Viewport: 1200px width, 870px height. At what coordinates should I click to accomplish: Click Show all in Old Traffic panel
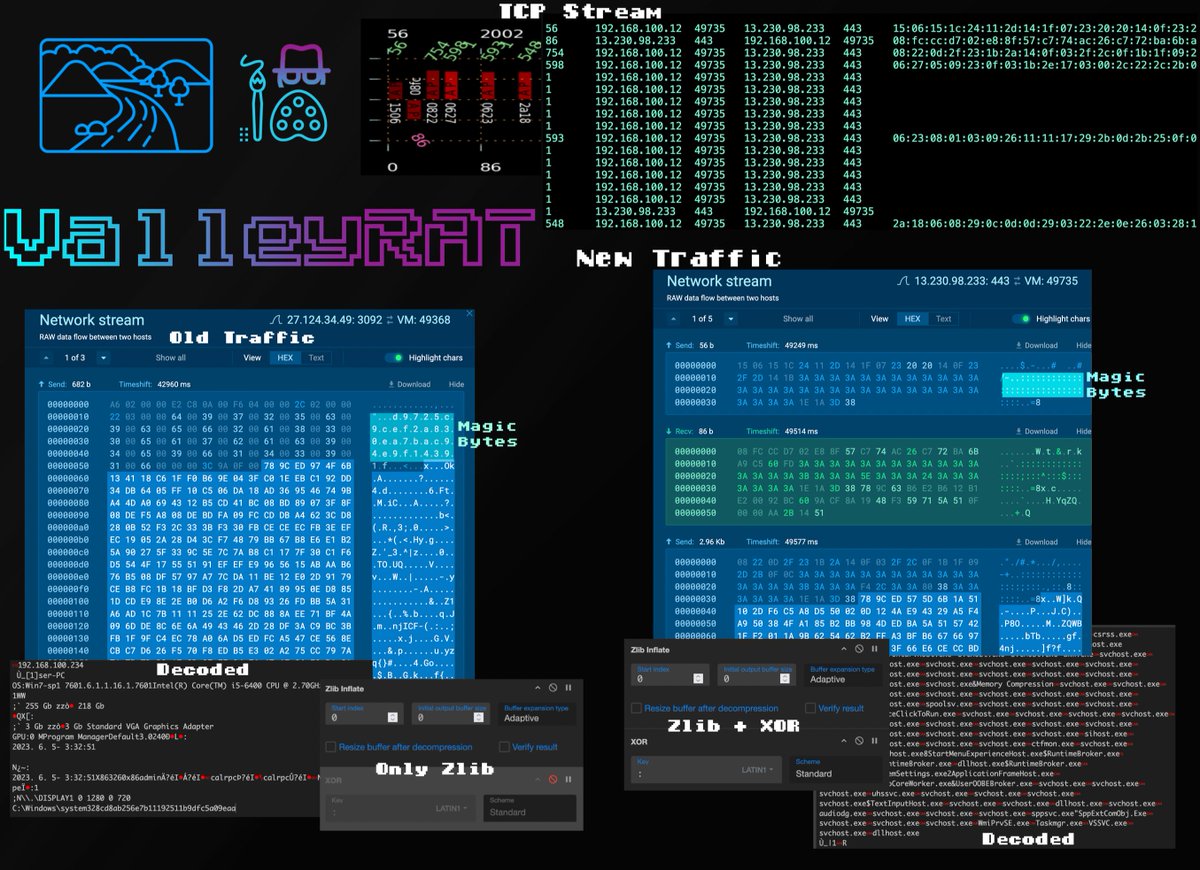click(x=170, y=358)
